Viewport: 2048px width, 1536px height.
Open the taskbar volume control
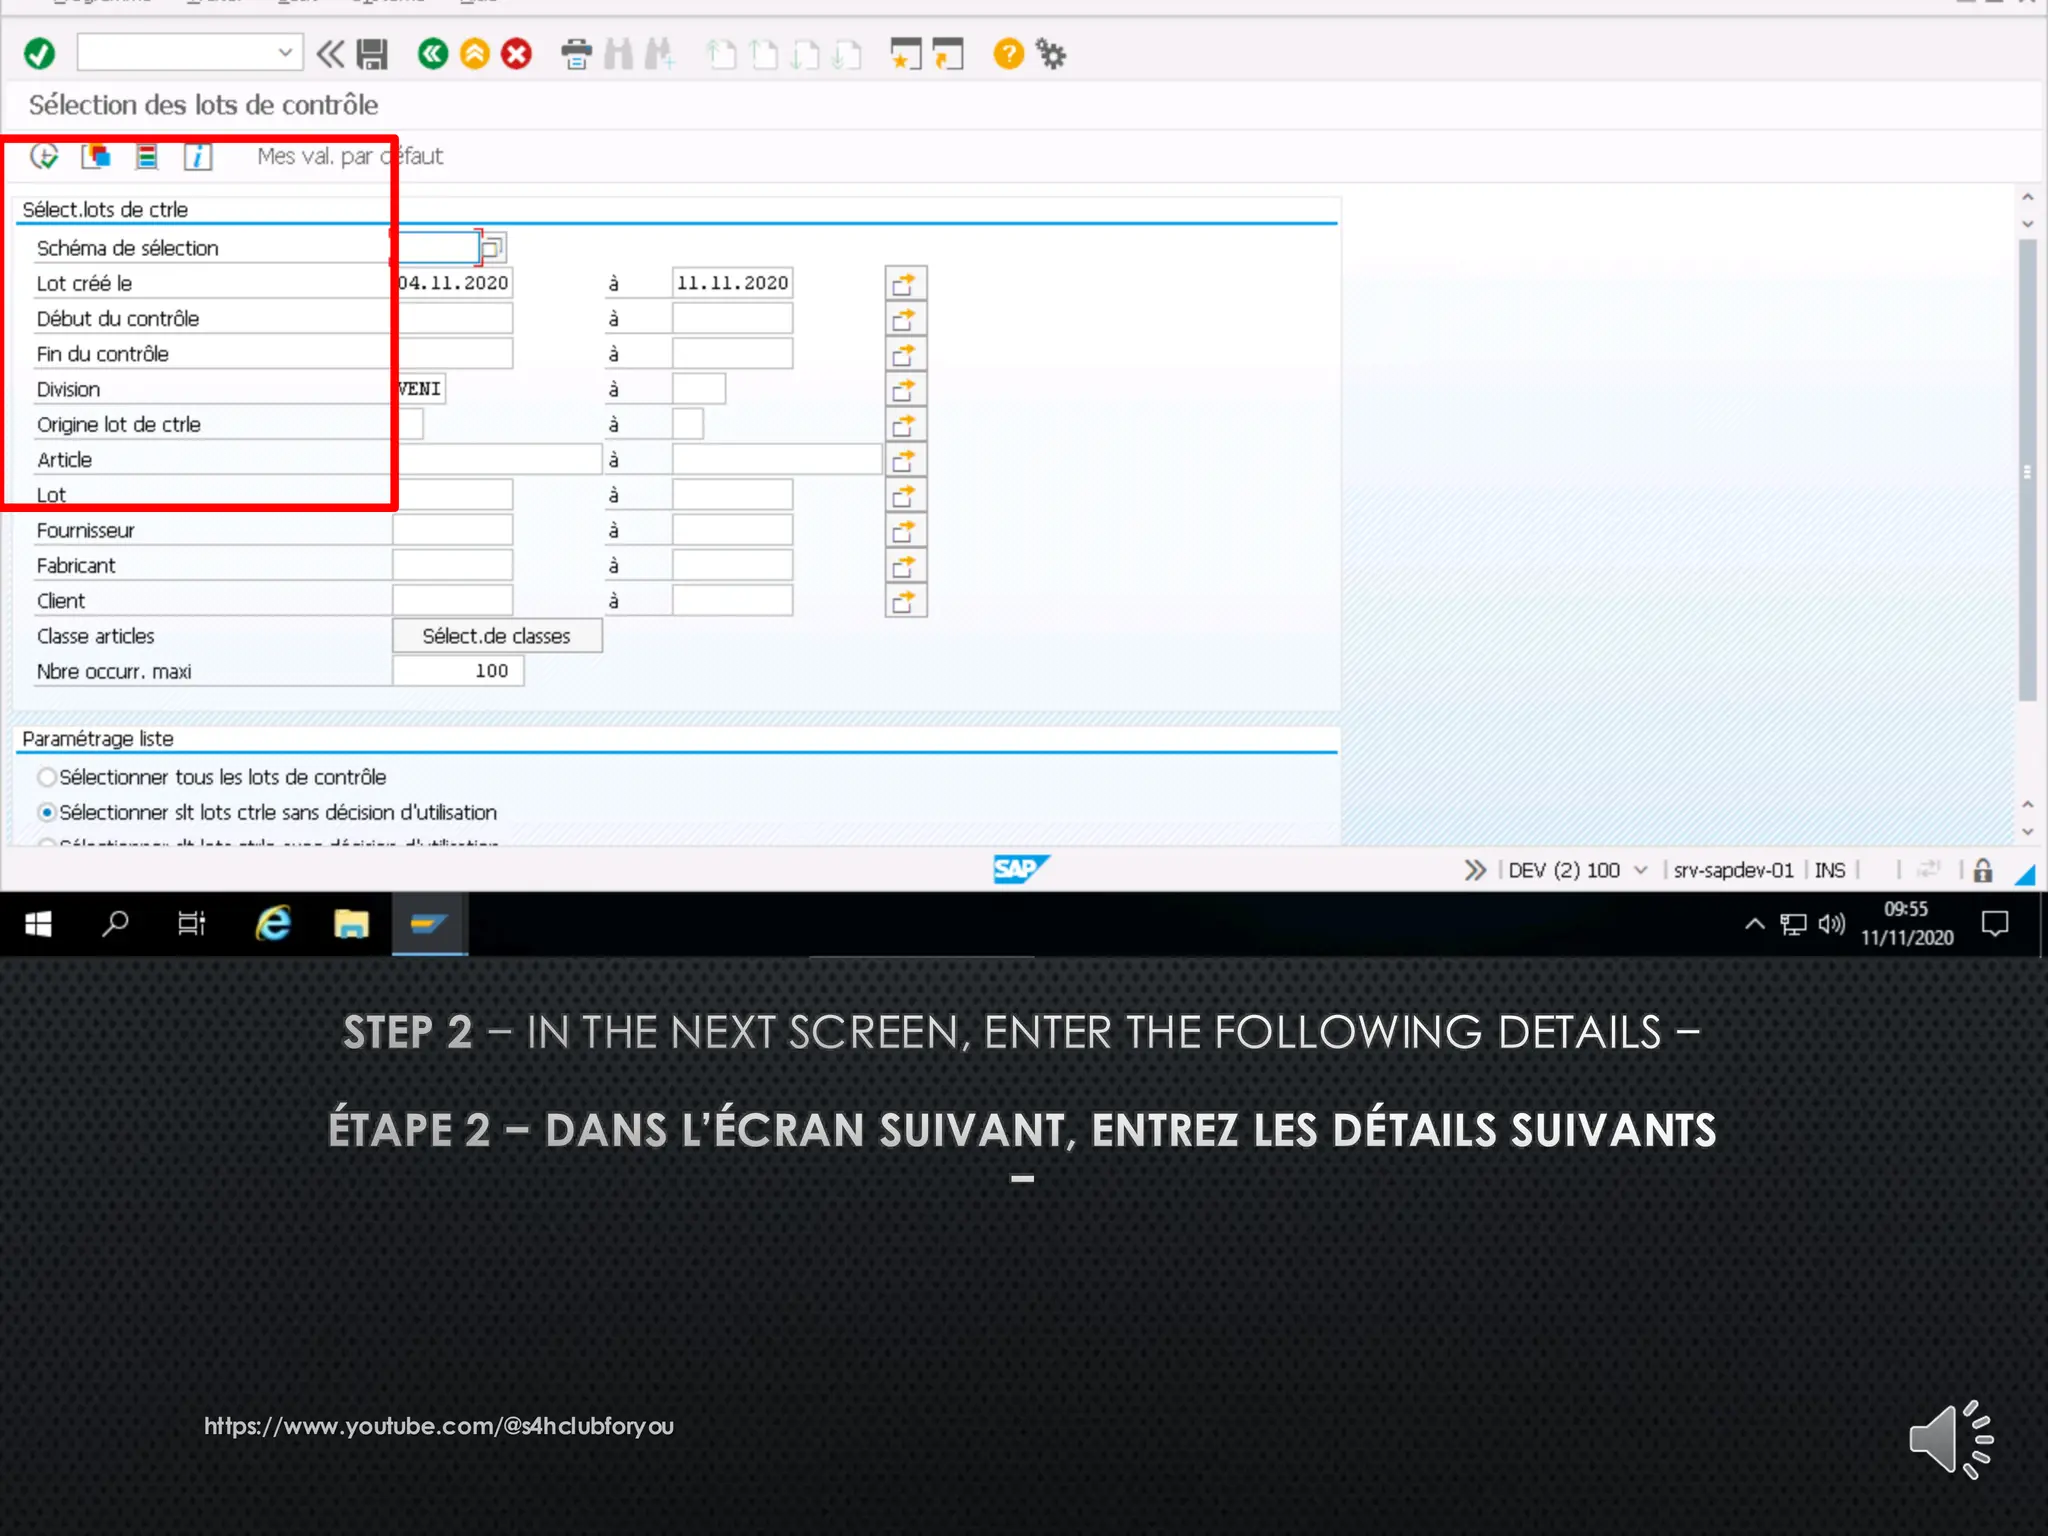(1831, 924)
